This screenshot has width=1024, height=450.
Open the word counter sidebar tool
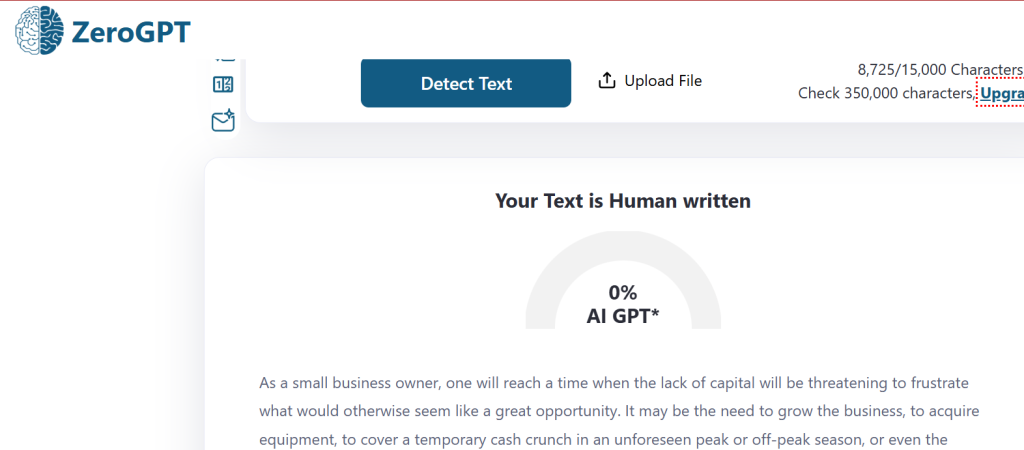pos(223,85)
